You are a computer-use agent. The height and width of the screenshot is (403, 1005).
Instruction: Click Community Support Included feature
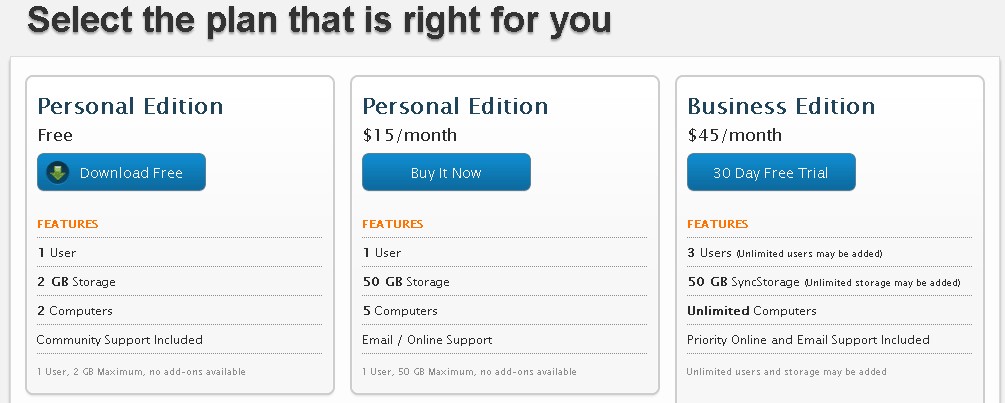pyautogui.click(x=120, y=340)
